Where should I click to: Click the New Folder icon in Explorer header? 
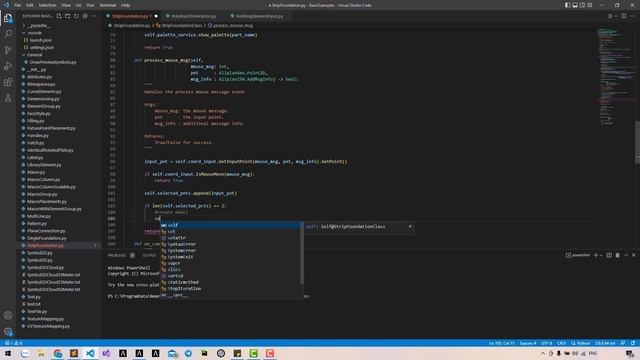click(x=68, y=16)
